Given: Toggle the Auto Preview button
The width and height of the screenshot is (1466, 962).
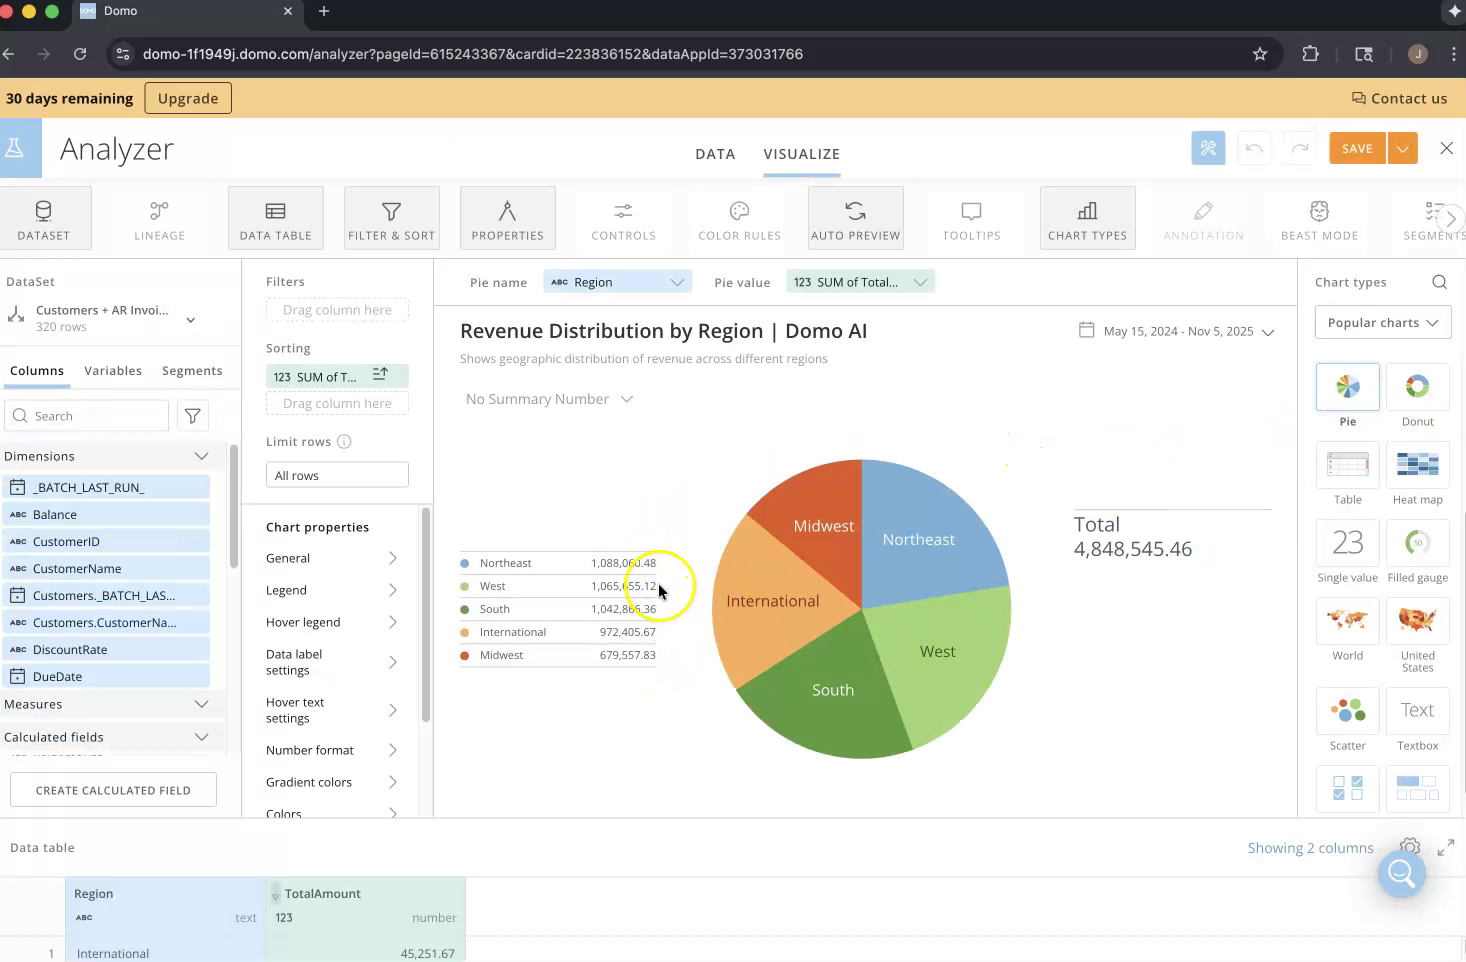Looking at the screenshot, I should coord(855,218).
